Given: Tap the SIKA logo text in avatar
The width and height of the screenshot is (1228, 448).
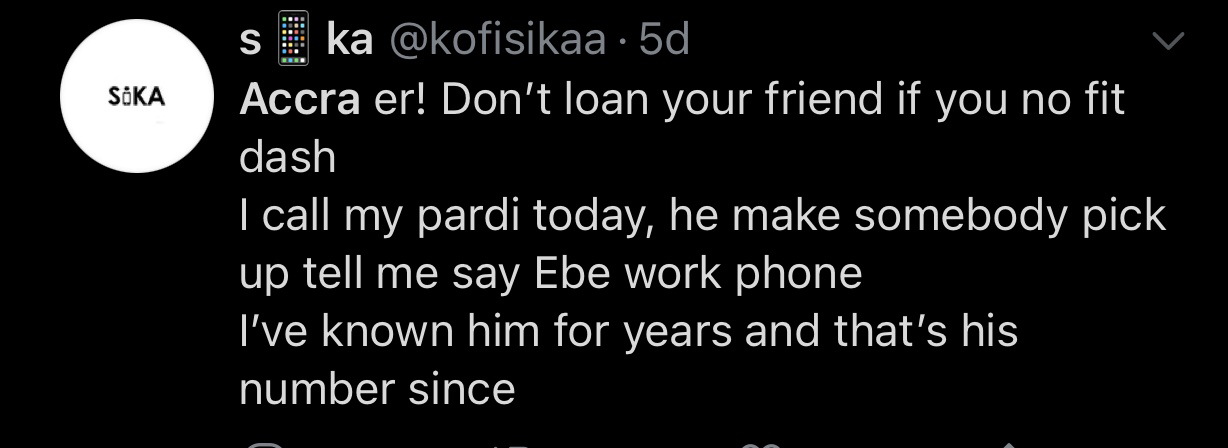Looking at the screenshot, I should pos(136,98).
